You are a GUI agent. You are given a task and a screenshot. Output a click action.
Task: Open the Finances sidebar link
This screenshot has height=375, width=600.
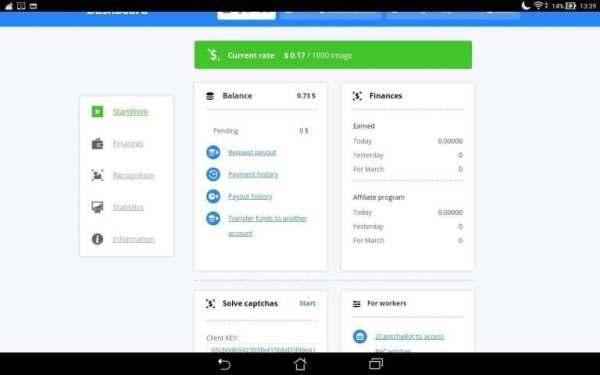coord(128,143)
